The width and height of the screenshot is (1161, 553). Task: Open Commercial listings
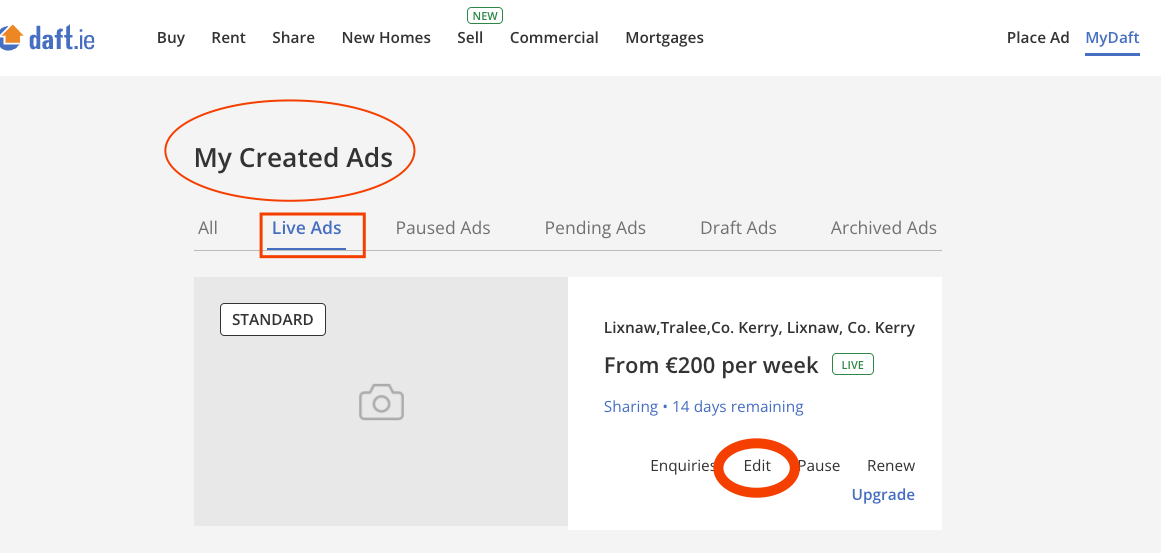click(x=554, y=38)
